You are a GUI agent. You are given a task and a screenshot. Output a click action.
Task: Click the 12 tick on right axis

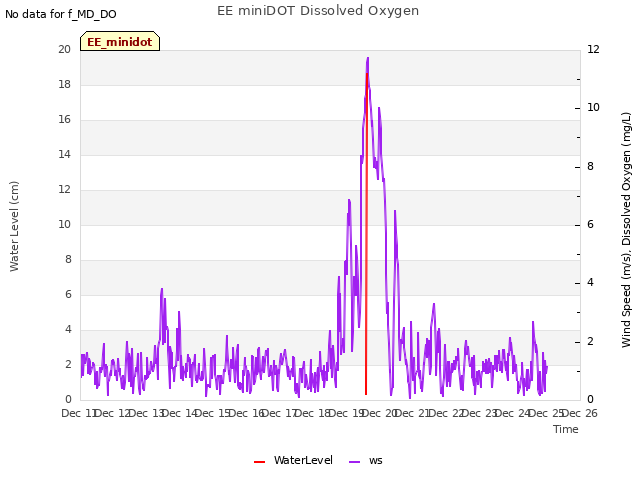pos(593,49)
